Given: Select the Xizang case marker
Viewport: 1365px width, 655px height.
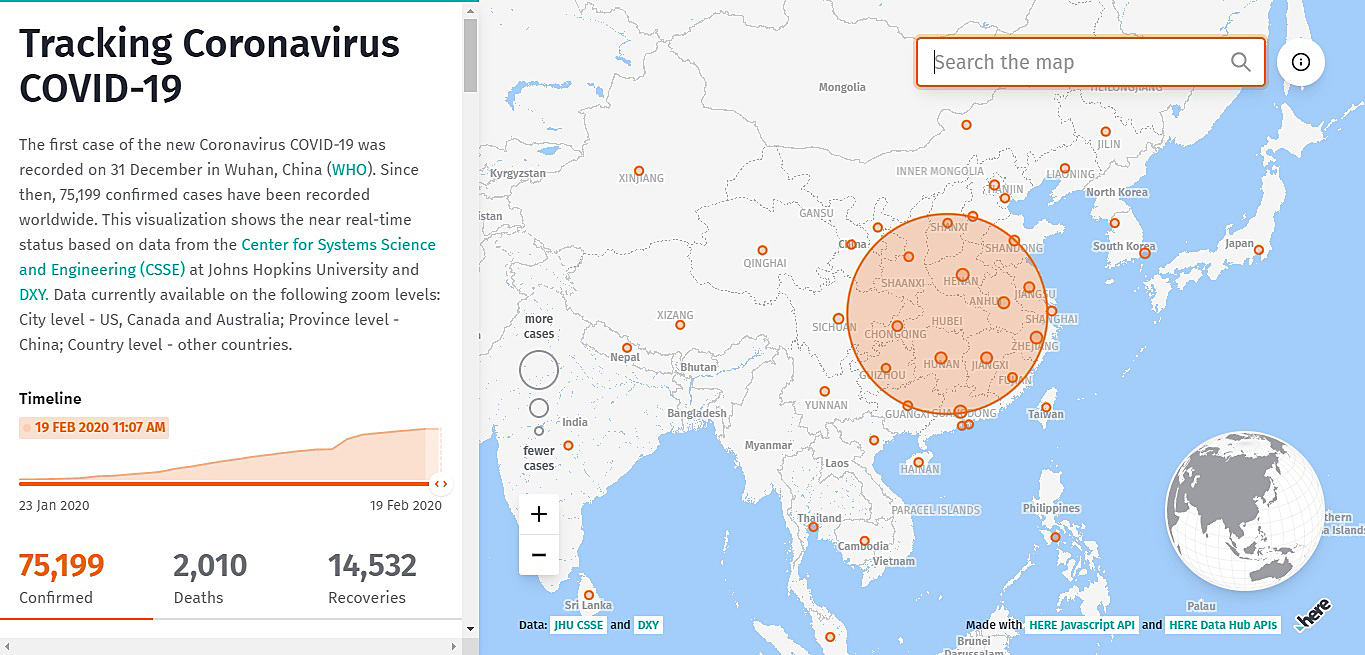Looking at the screenshot, I should [x=680, y=324].
